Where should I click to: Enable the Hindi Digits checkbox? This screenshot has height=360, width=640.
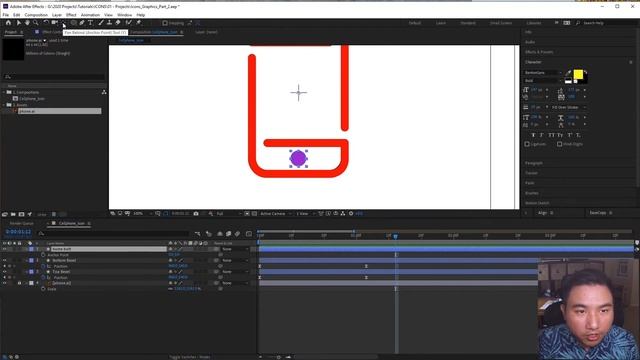click(560, 144)
